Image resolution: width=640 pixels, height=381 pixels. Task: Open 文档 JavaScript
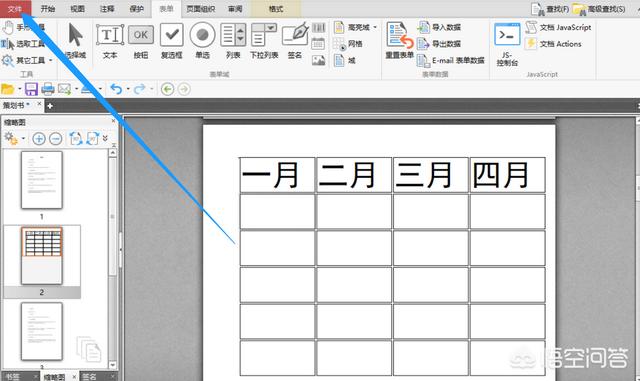(558, 27)
